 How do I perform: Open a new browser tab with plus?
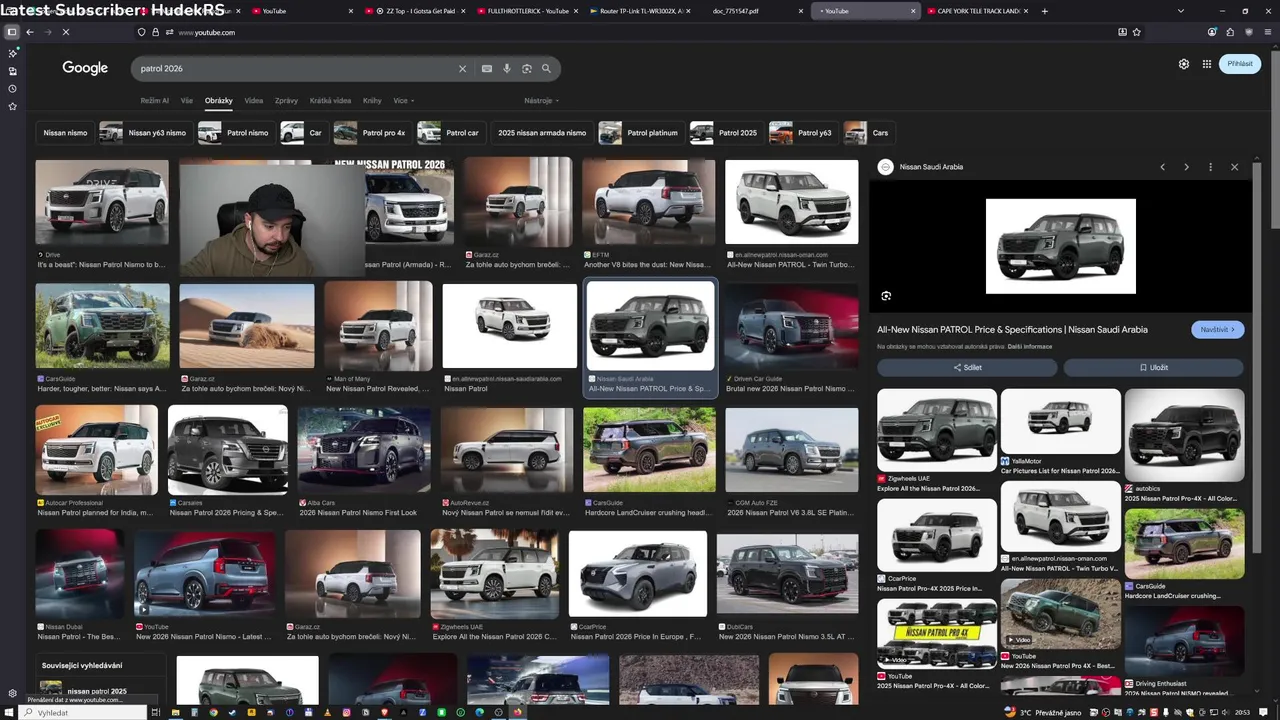1045,11
